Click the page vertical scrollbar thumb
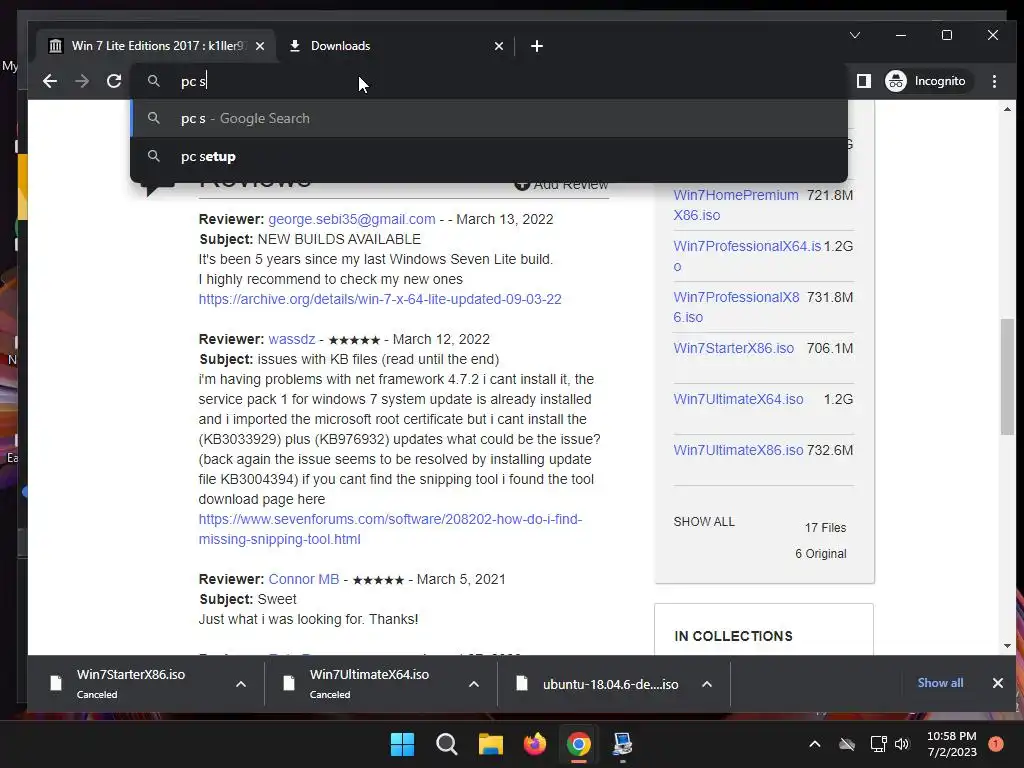This screenshot has height=768, width=1024. (x=1007, y=376)
